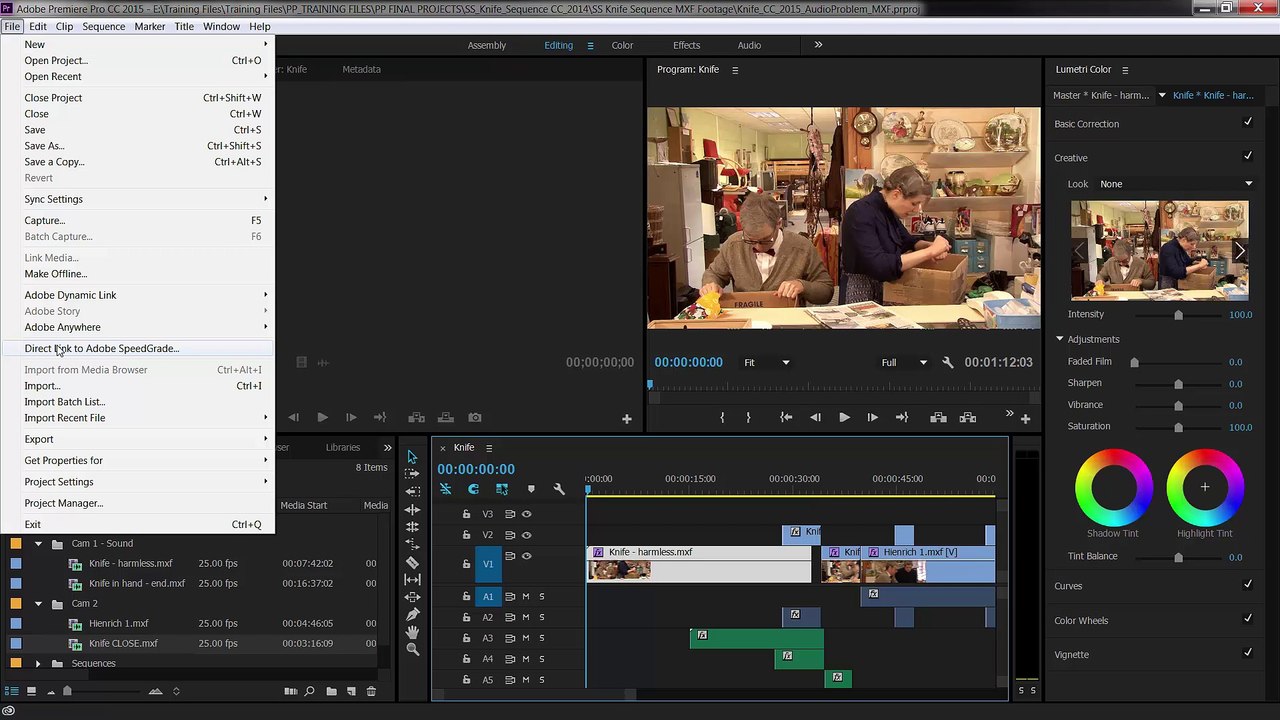Select the Pen tool in the tools panel
This screenshot has height=720, width=1280.
click(412, 614)
